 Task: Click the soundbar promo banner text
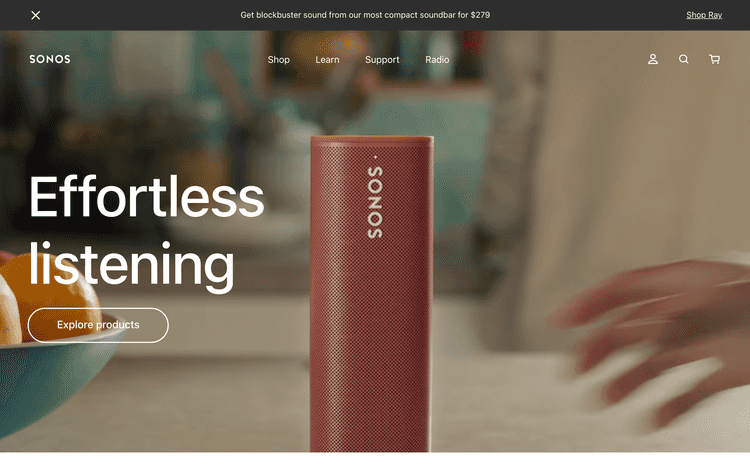[365, 15]
